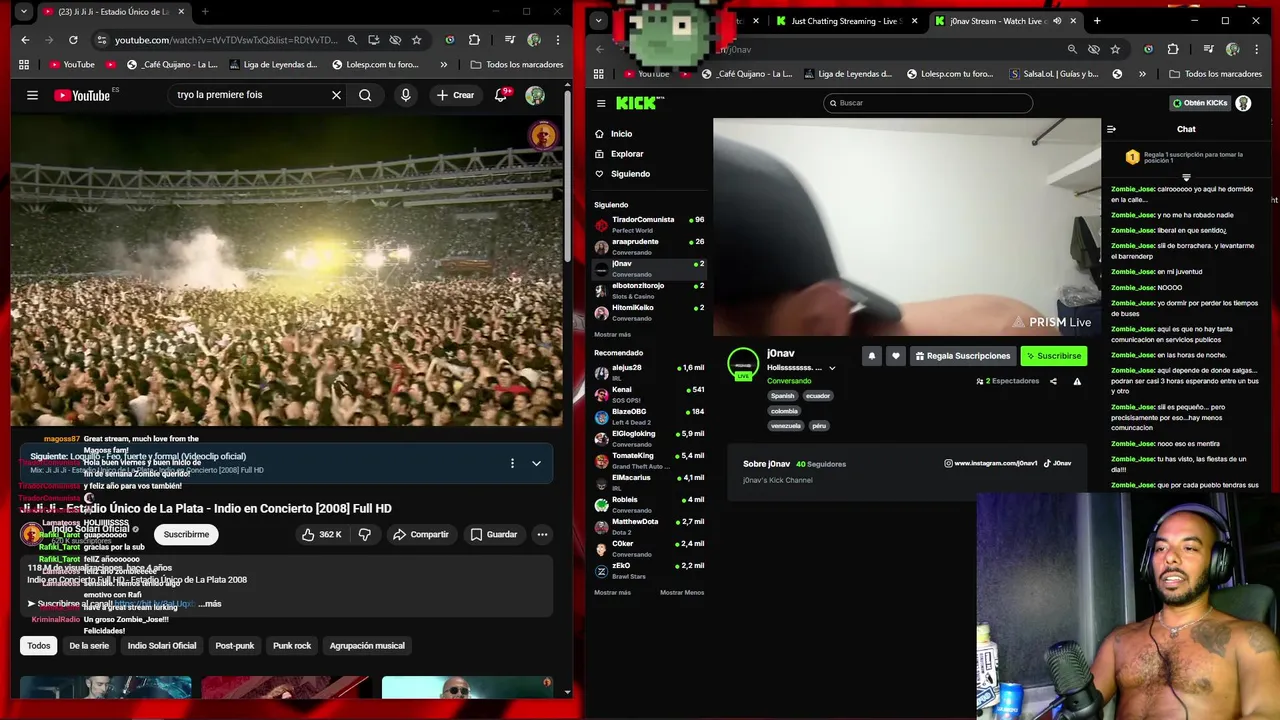1280x720 pixels.
Task: Open playlist options three-dot menu
Action: pyautogui.click(x=512, y=463)
